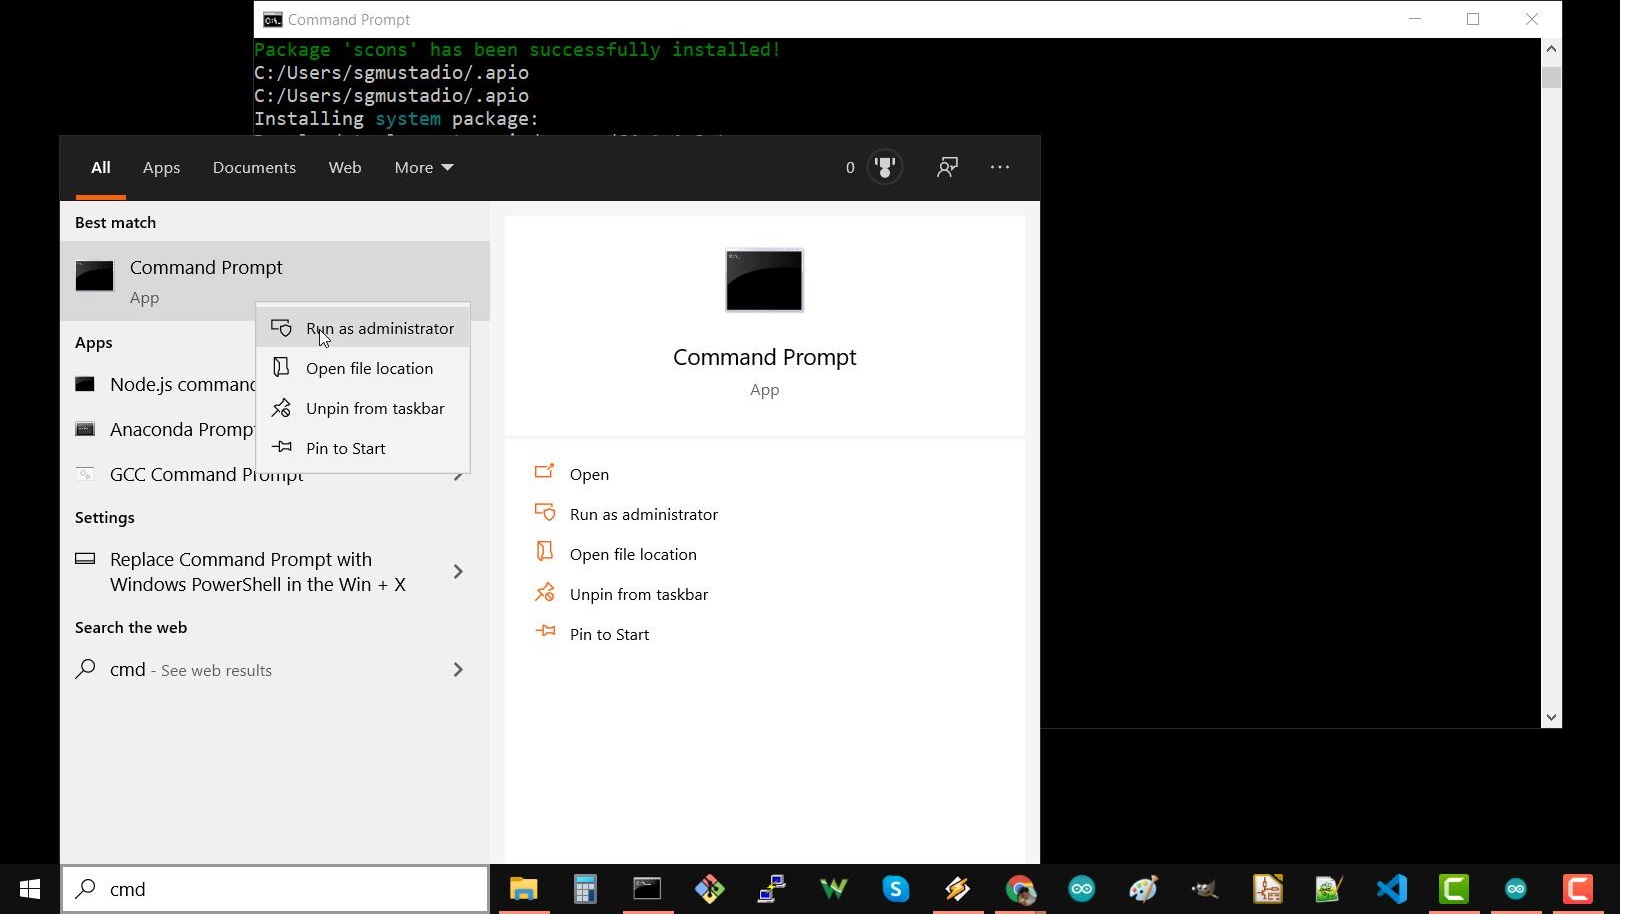Open Google Chrome from the taskbar

pos(1020,889)
